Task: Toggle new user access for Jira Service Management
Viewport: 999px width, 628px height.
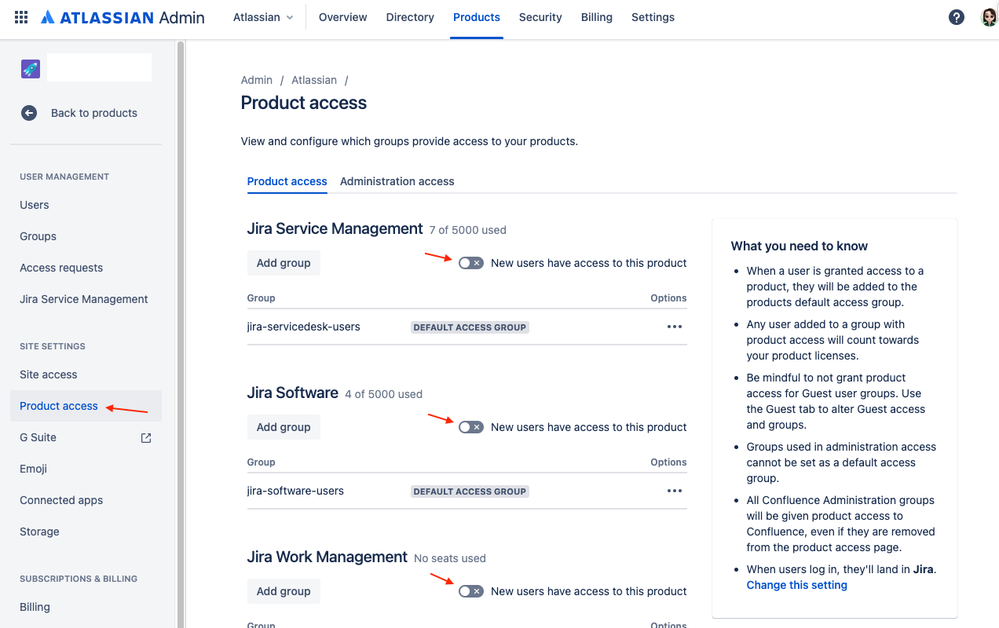Action: [471, 263]
